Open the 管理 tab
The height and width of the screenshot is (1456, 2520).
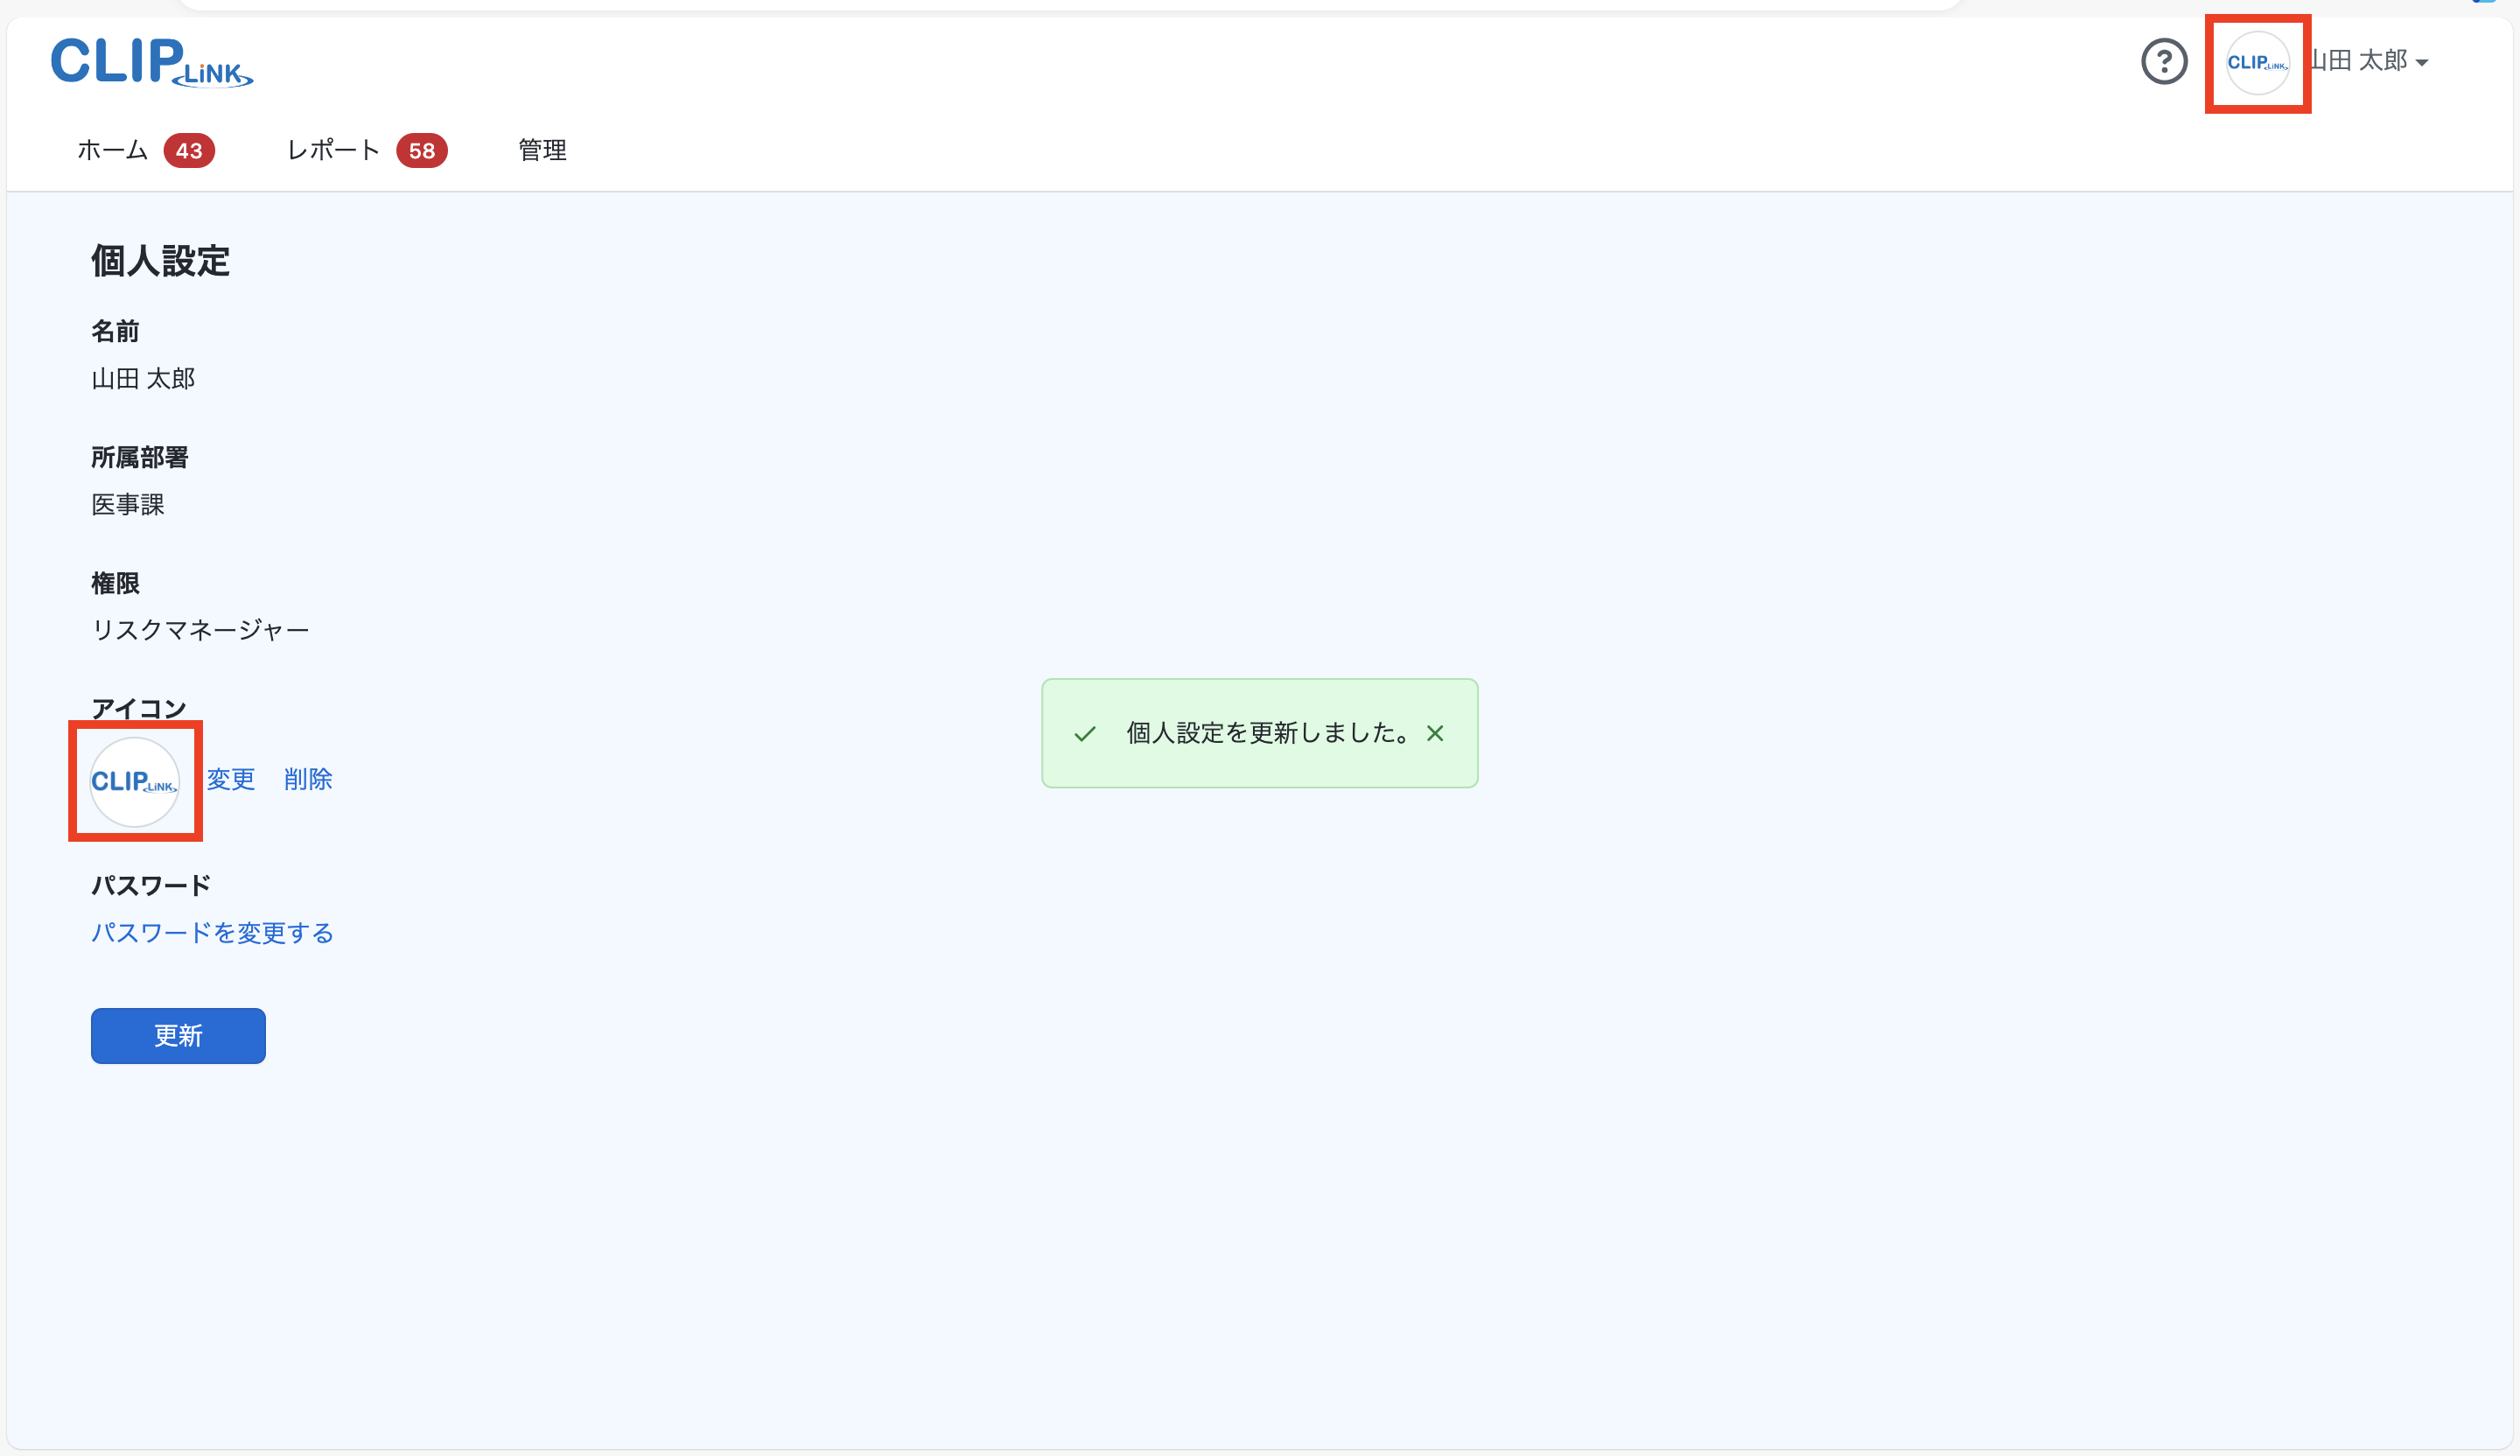coord(542,150)
